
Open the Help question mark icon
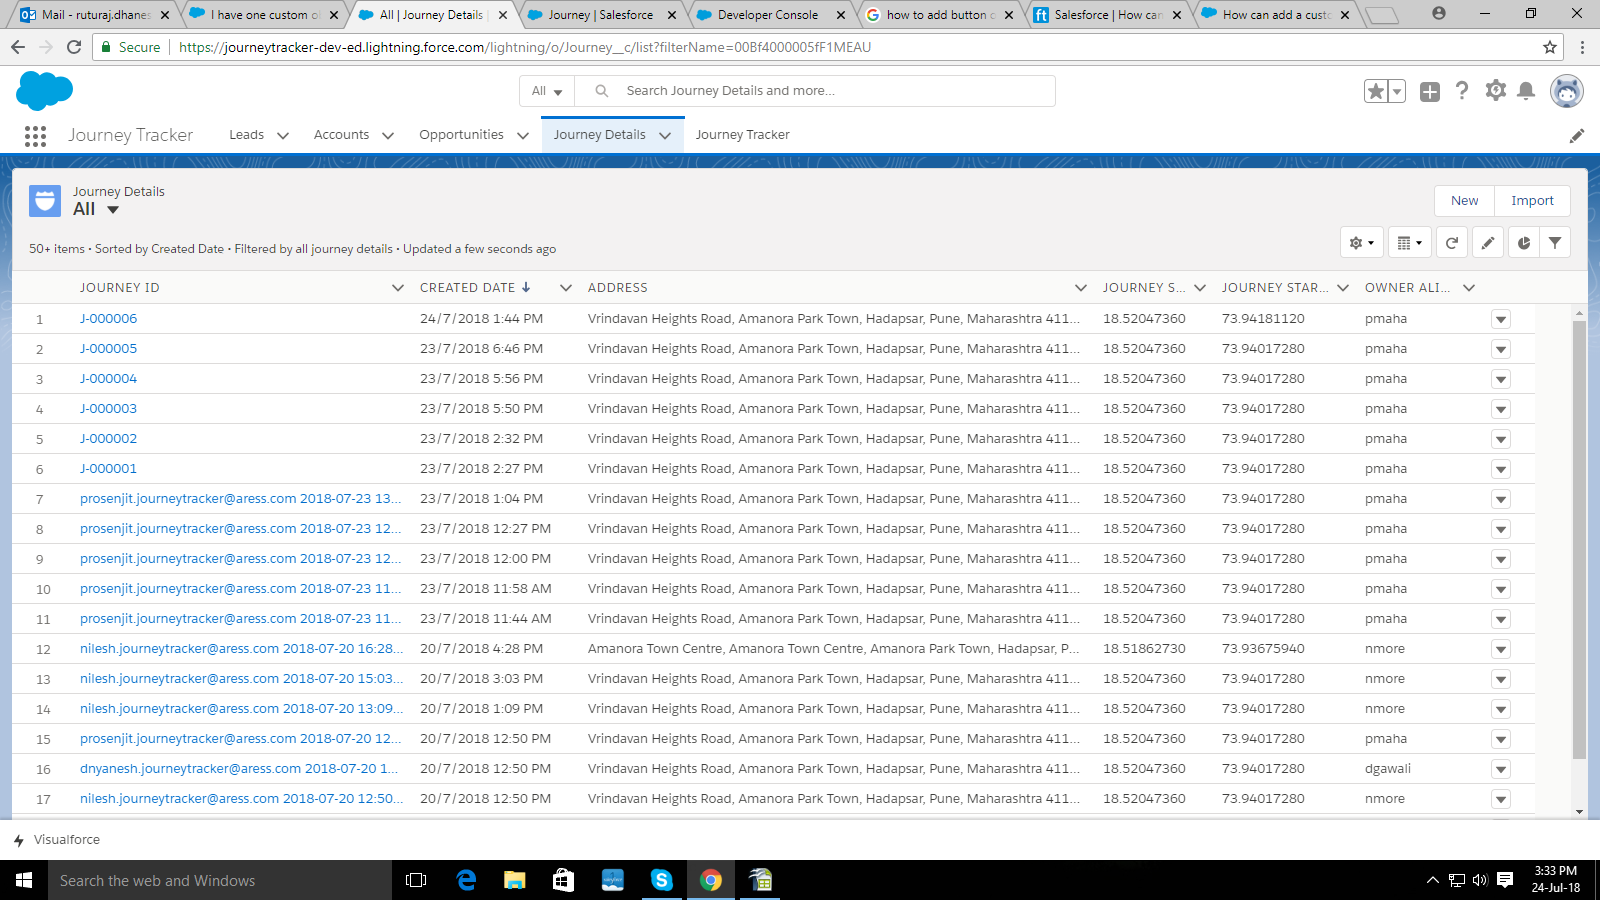tap(1462, 91)
